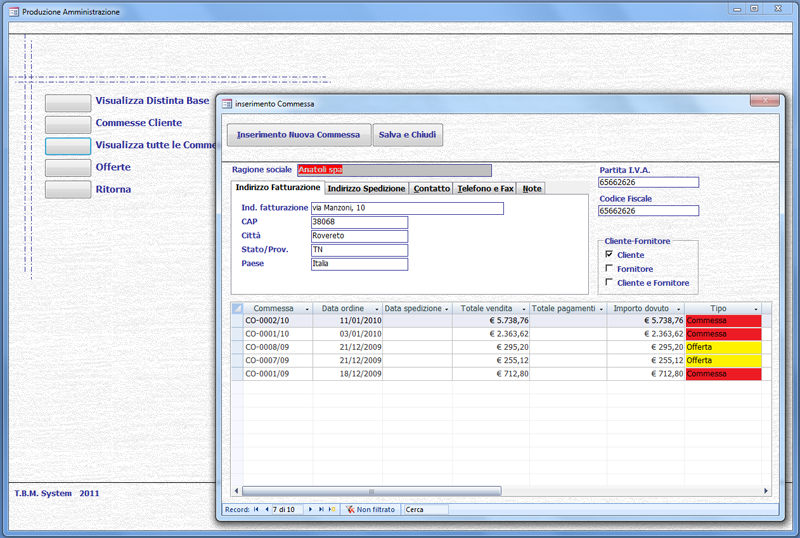Go to first record in navigation bar
Viewport: 800px width, 538px height.
256,509
